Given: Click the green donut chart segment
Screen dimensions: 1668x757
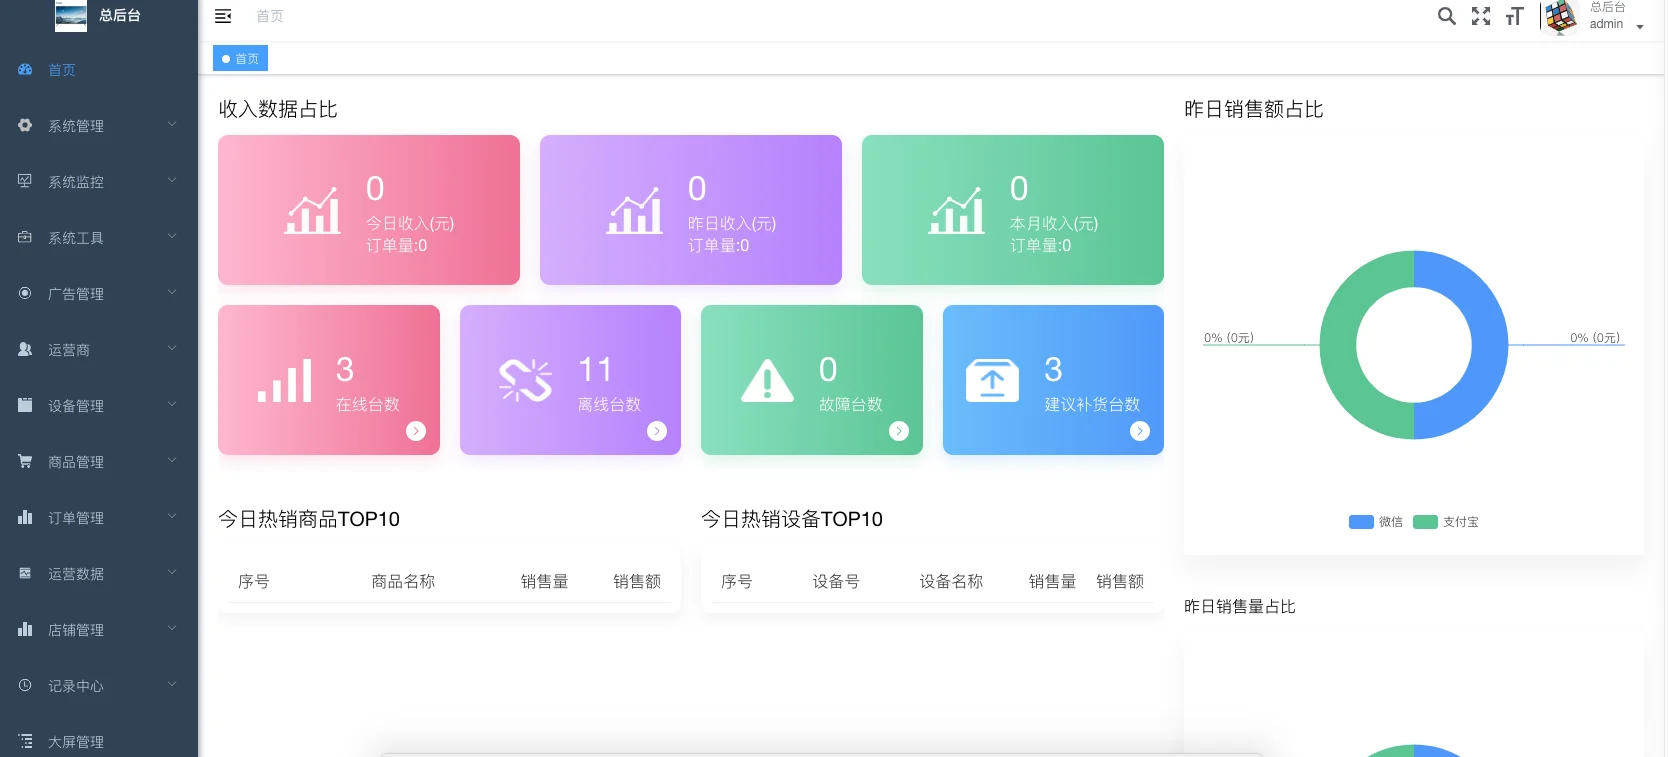Looking at the screenshot, I should (1339, 345).
